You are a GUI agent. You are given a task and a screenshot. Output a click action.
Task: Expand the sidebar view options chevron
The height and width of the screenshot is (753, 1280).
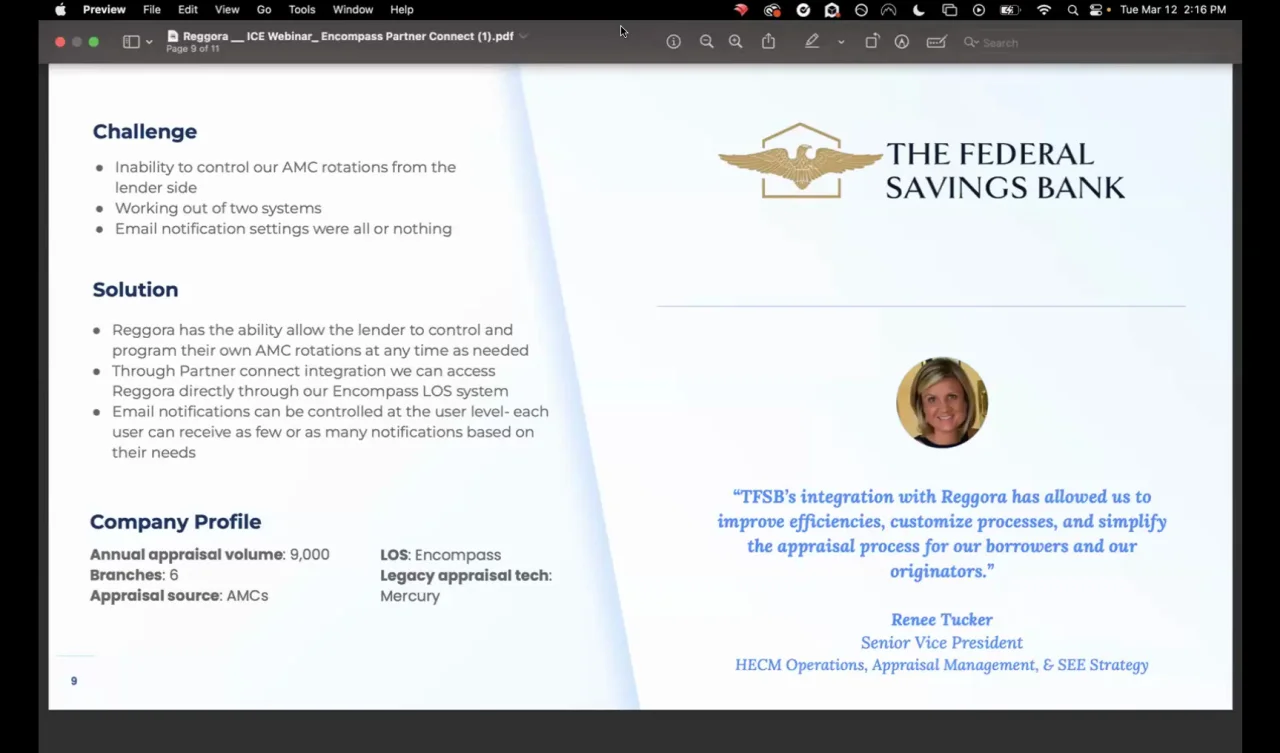point(149,42)
